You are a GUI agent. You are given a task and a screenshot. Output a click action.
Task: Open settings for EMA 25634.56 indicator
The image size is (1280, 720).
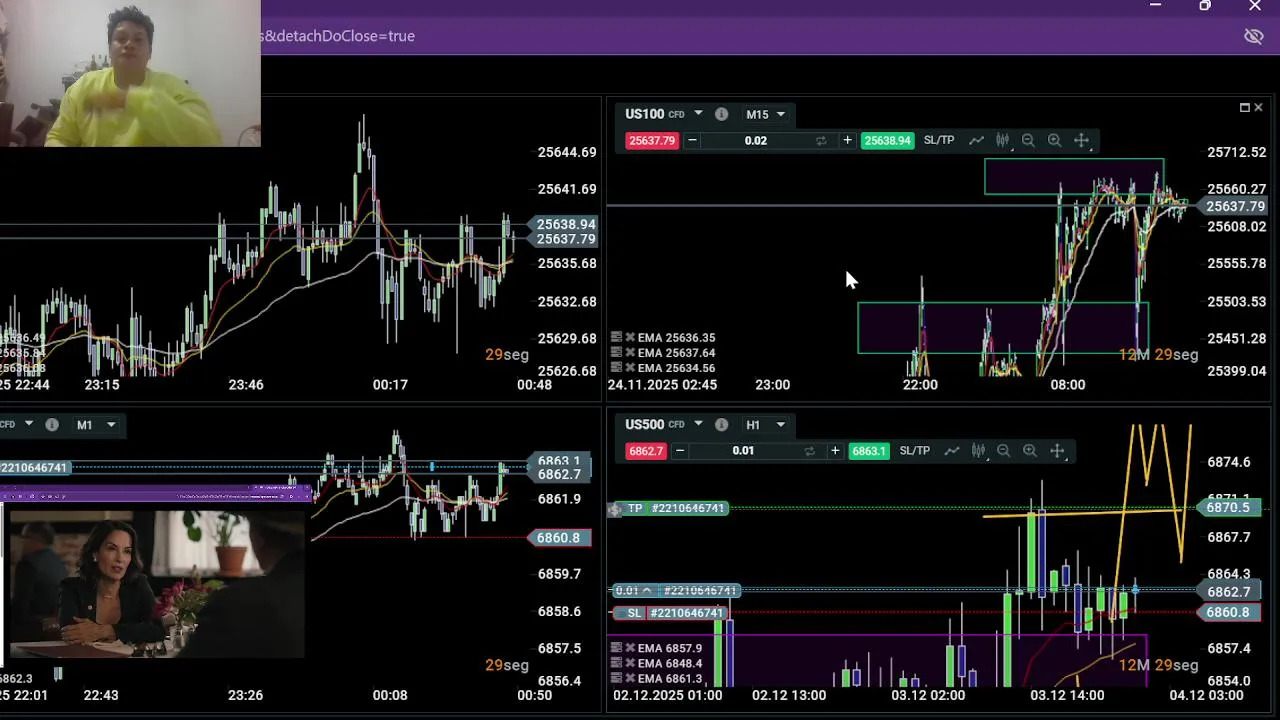click(x=617, y=368)
